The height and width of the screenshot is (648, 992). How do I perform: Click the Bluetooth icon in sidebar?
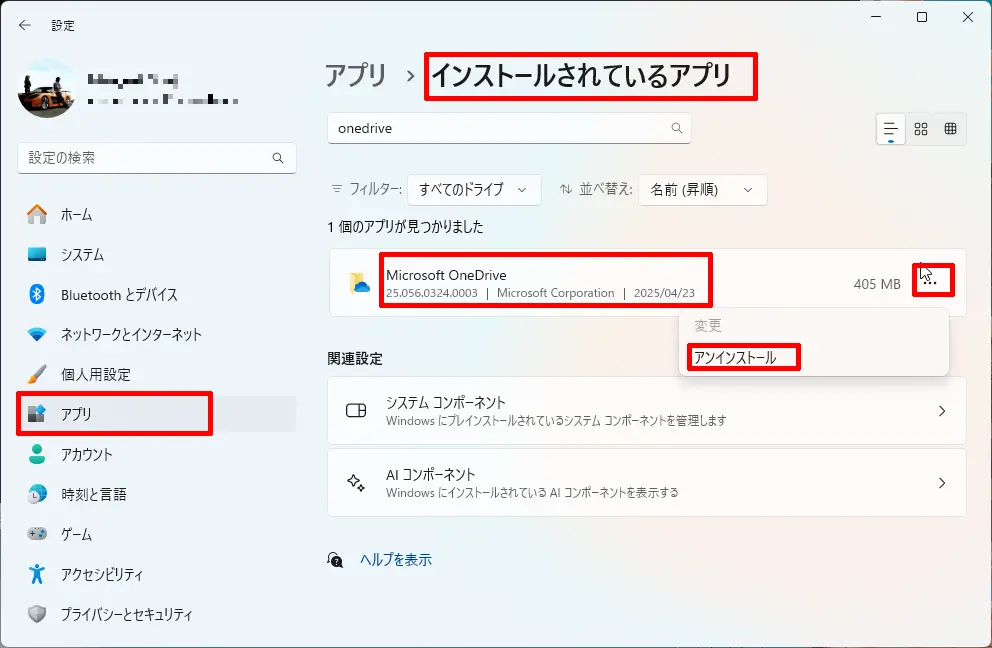[x=37, y=294]
